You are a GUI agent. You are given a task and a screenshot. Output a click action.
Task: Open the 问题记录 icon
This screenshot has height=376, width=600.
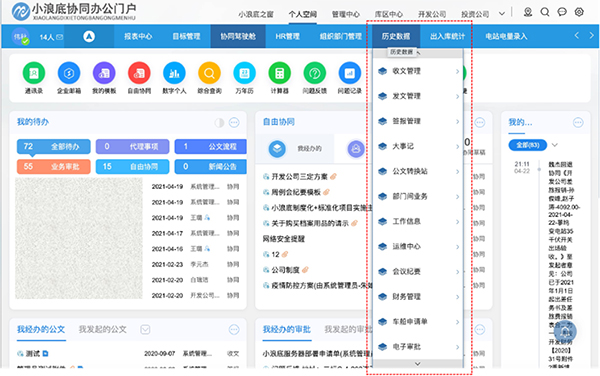(350, 73)
